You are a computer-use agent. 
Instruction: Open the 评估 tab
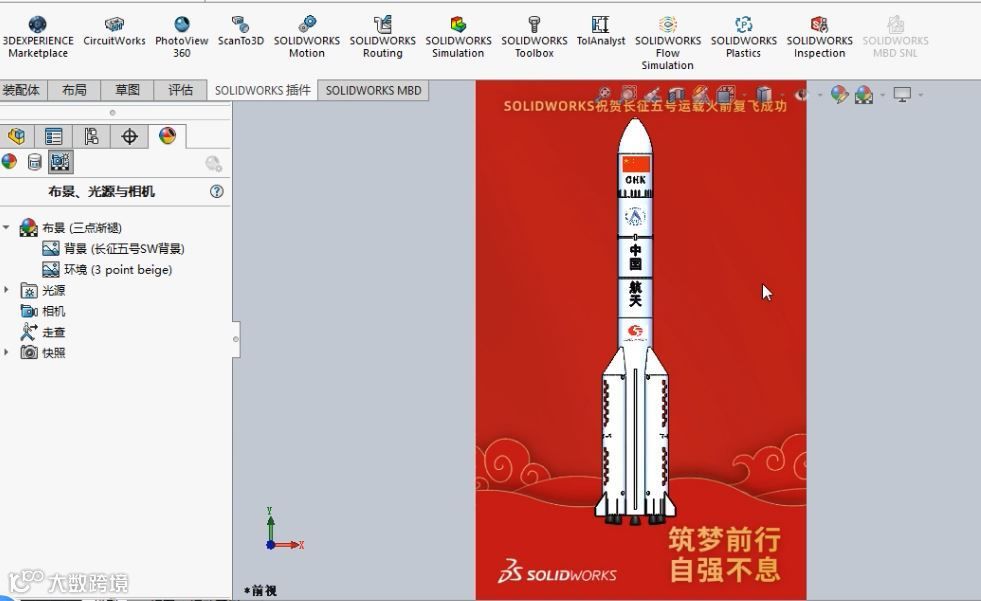(180, 90)
